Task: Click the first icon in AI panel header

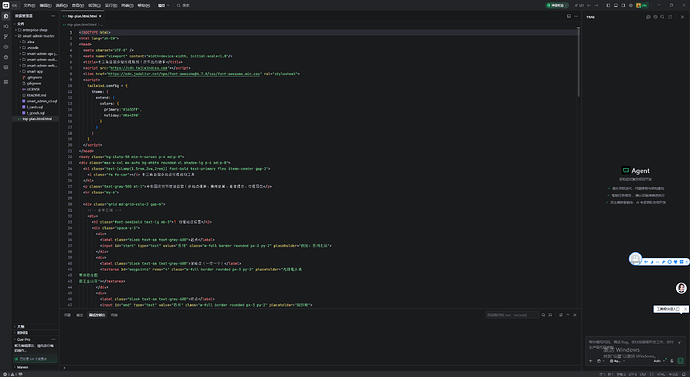Action: (648, 17)
